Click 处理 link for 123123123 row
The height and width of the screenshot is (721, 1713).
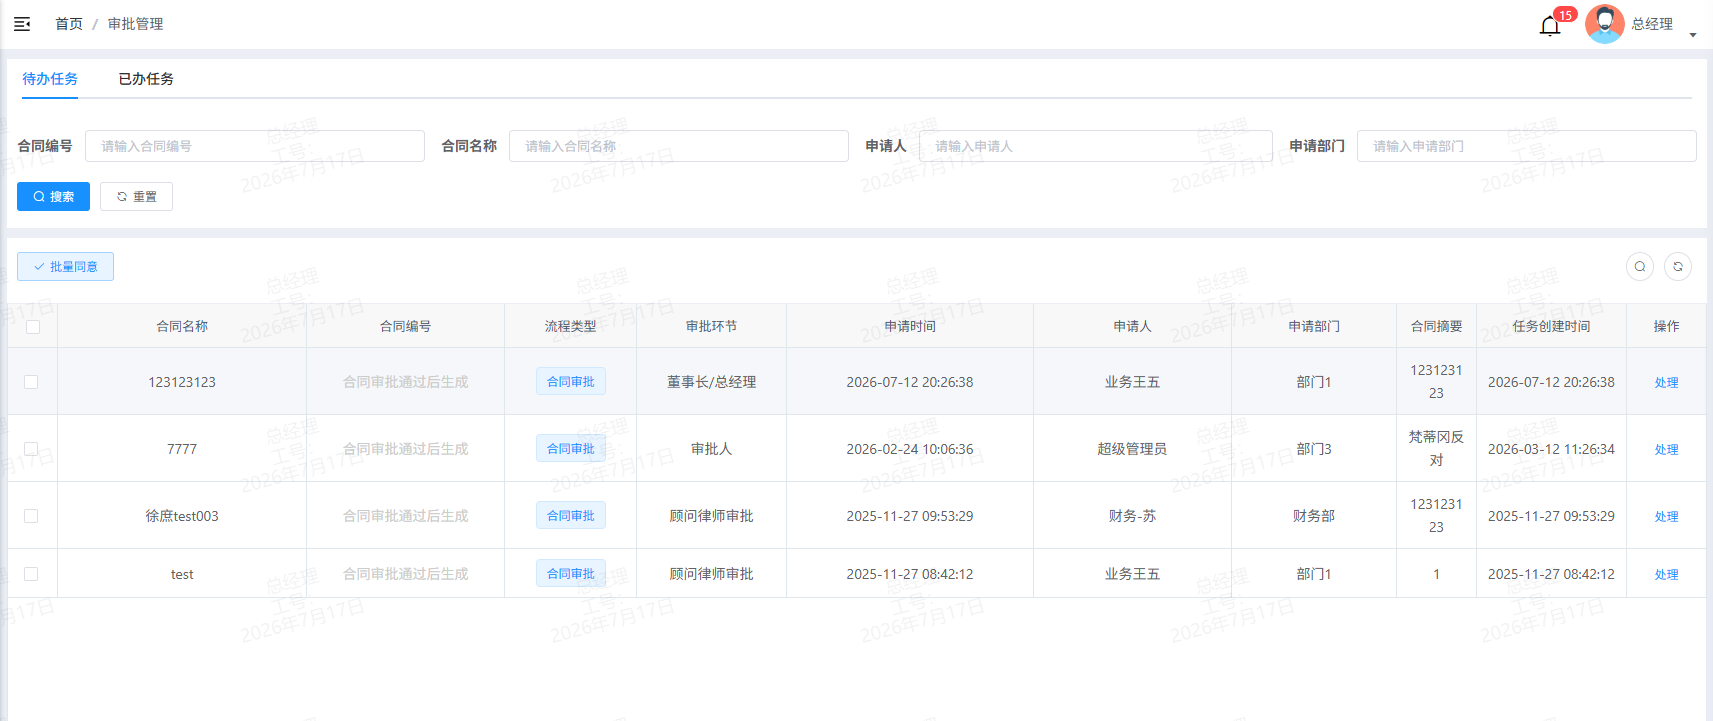point(1666,382)
